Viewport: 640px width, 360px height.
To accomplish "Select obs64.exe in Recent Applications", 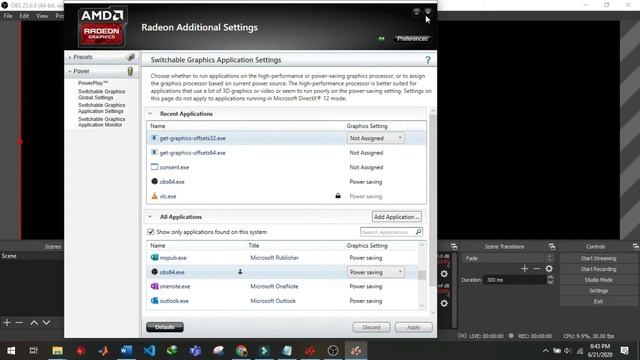I will pyautogui.click(x=286, y=182).
